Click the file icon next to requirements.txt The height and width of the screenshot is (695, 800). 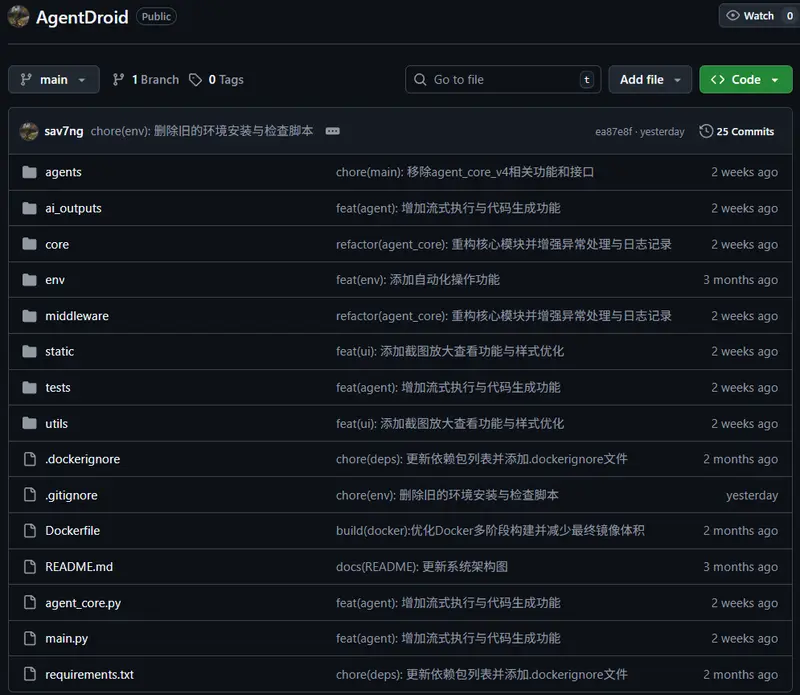tap(29, 675)
